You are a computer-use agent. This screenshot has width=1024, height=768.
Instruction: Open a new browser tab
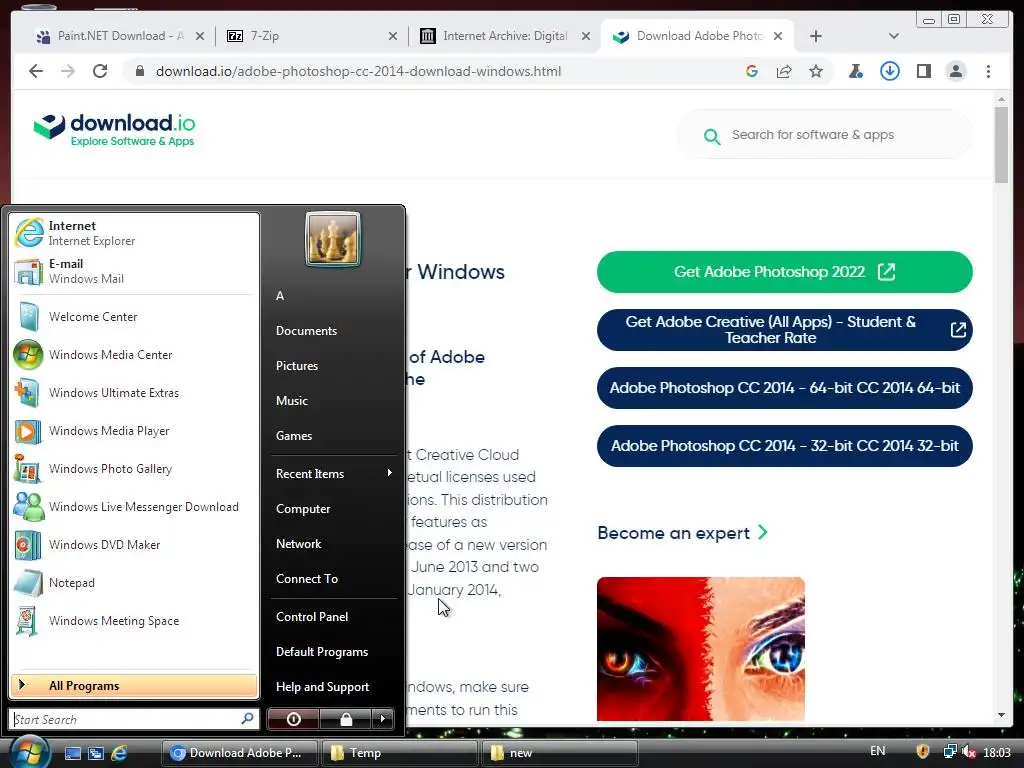pos(816,36)
